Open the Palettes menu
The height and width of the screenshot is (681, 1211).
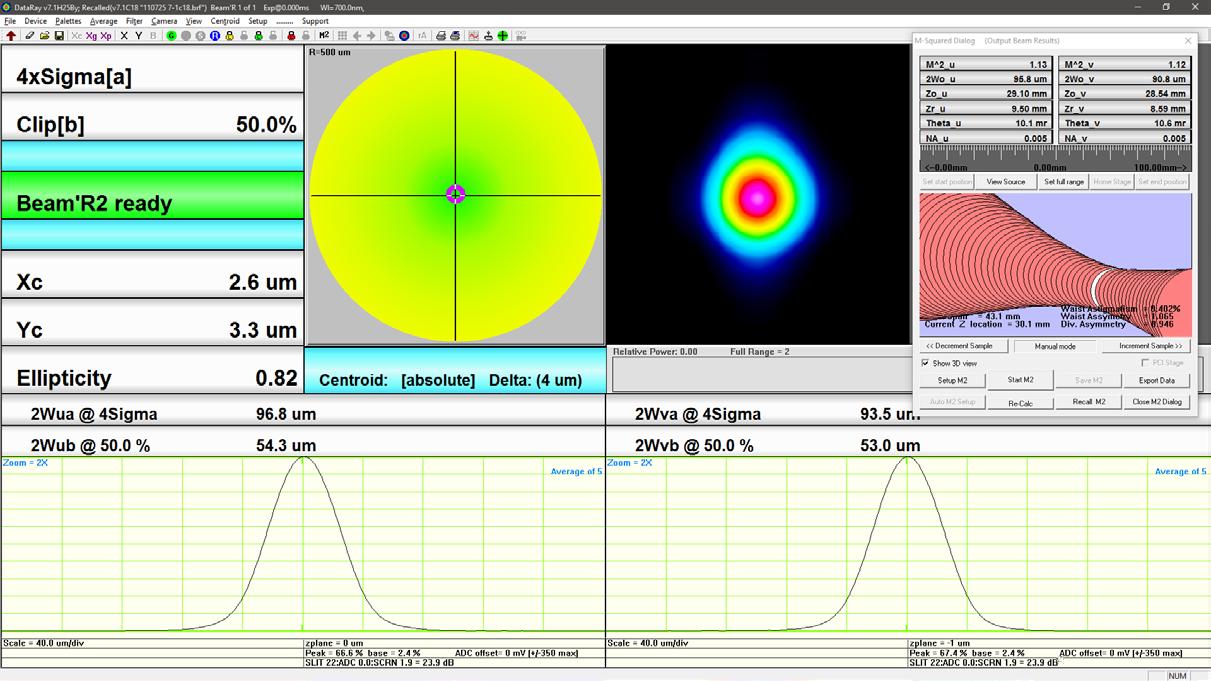tap(68, 21)
